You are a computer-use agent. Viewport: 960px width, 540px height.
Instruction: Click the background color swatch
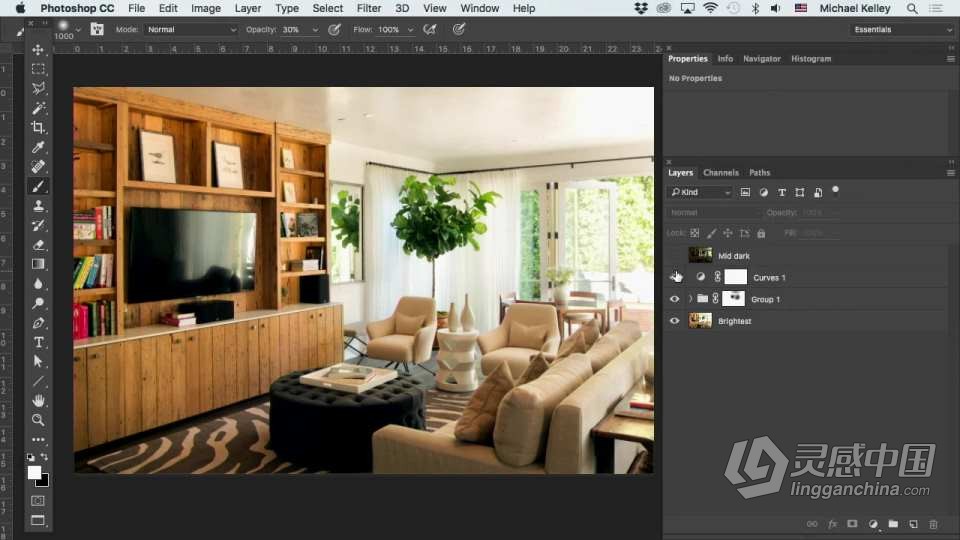pyautogui.click(x=44, y=482)
